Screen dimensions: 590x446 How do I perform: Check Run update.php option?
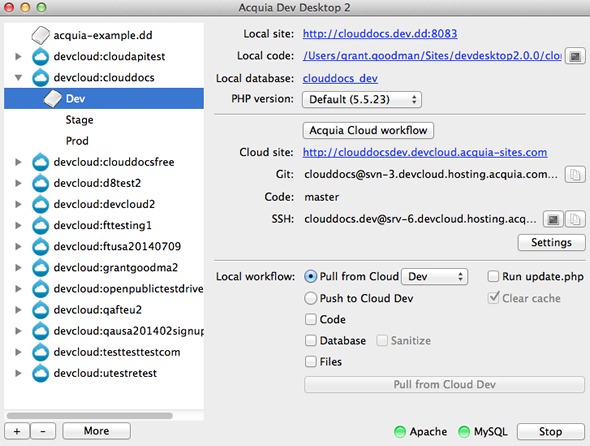493,277
